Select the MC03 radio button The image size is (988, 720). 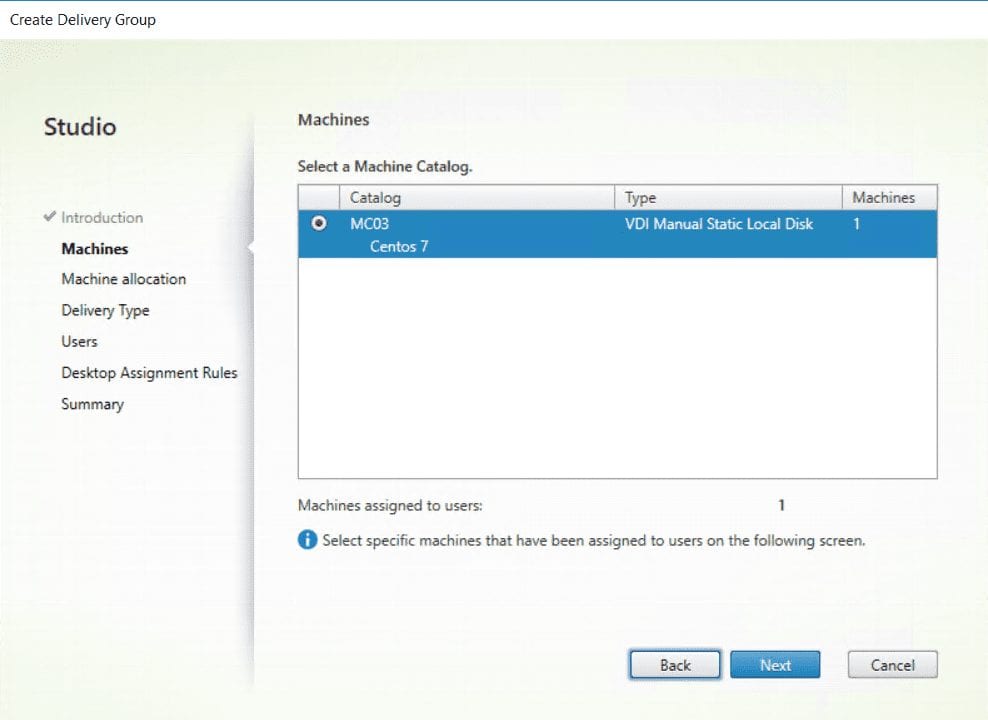tap(316, 224)
